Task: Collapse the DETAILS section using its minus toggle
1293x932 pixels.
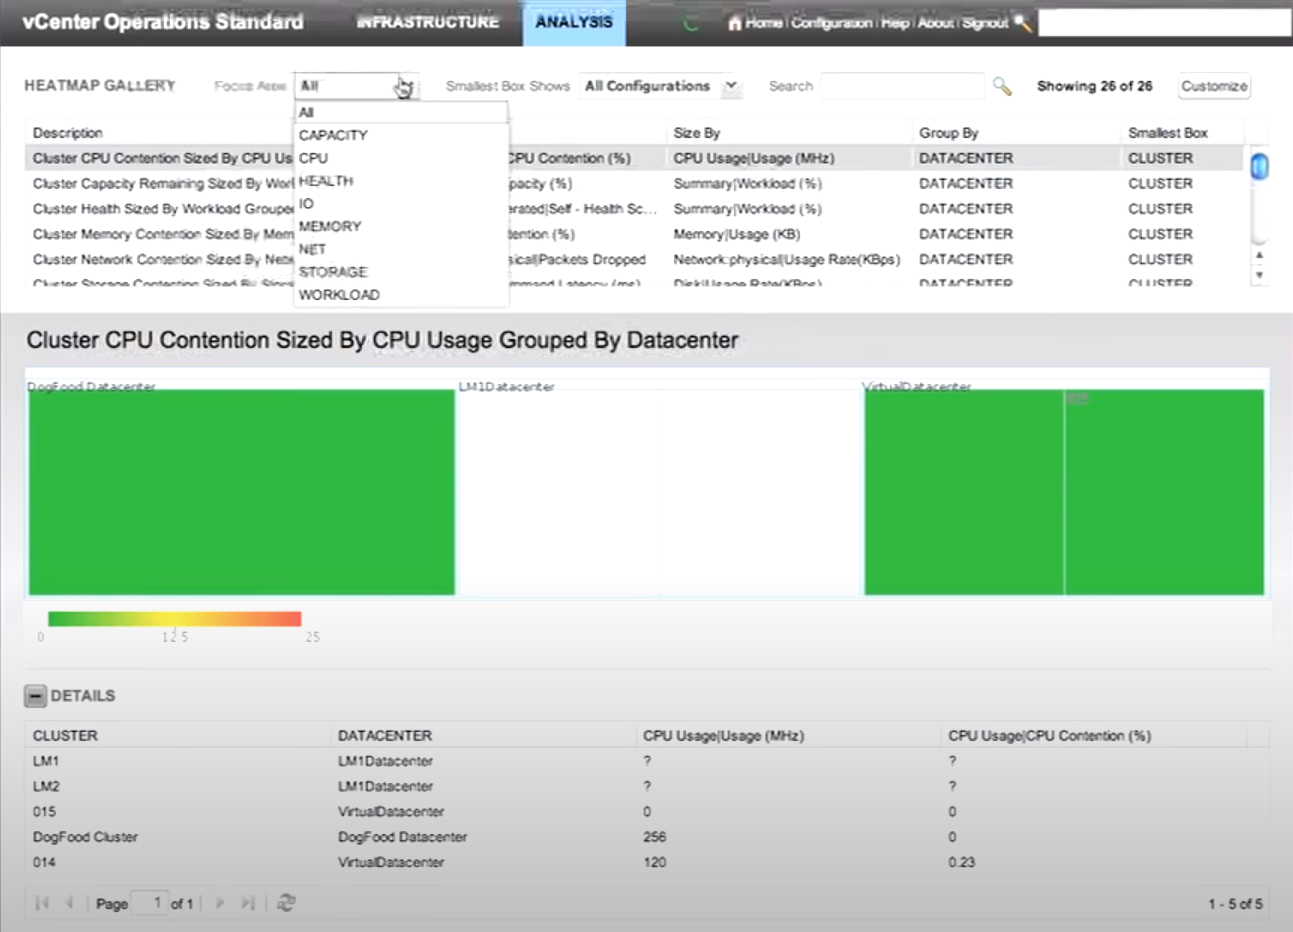Action: tap(38, 695)
